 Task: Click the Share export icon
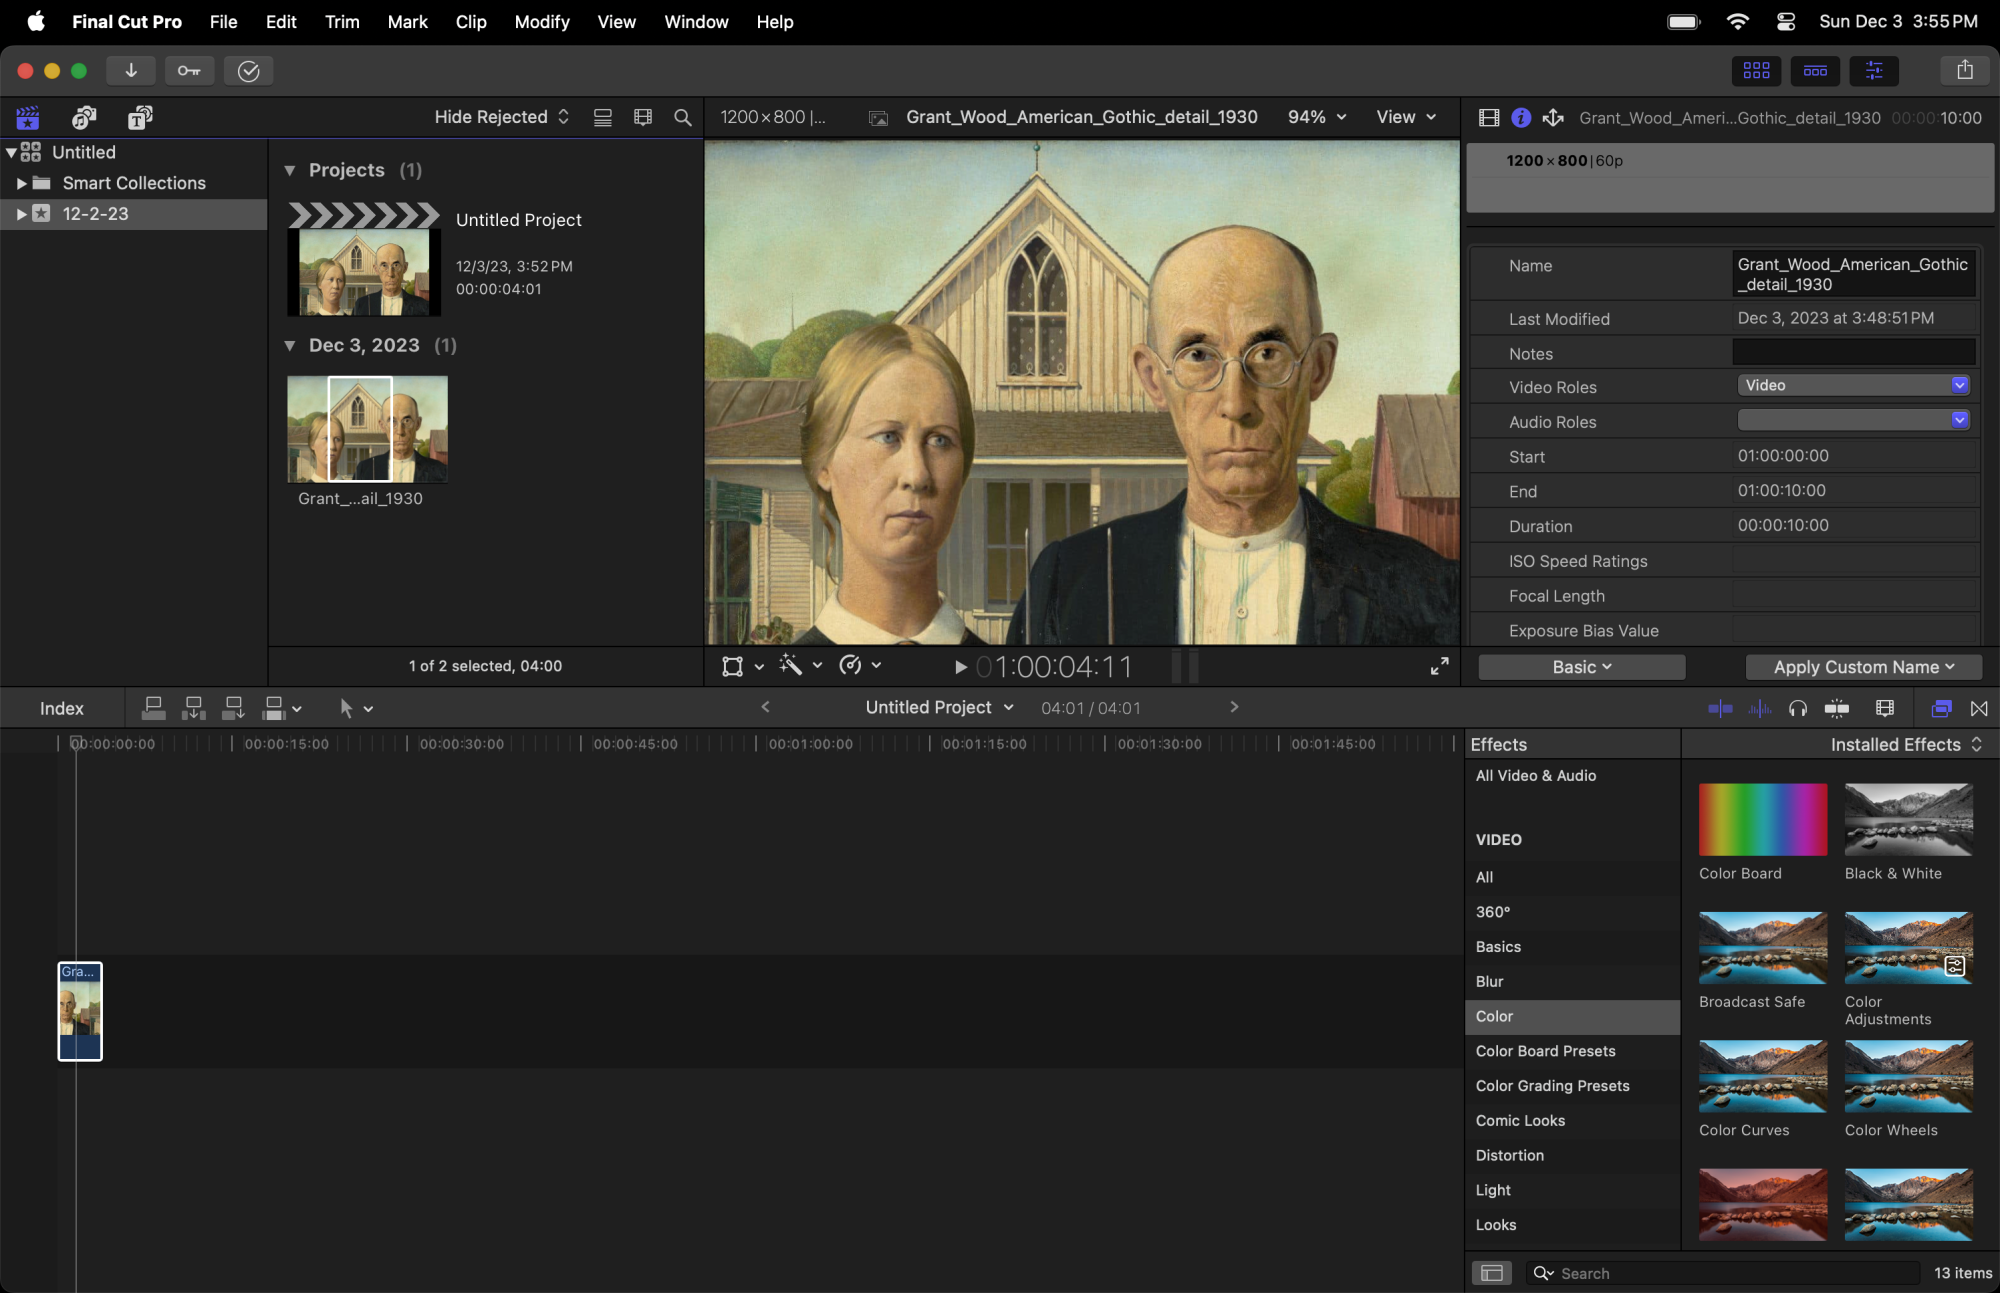pyautogui.click(x=1965, y=70)
